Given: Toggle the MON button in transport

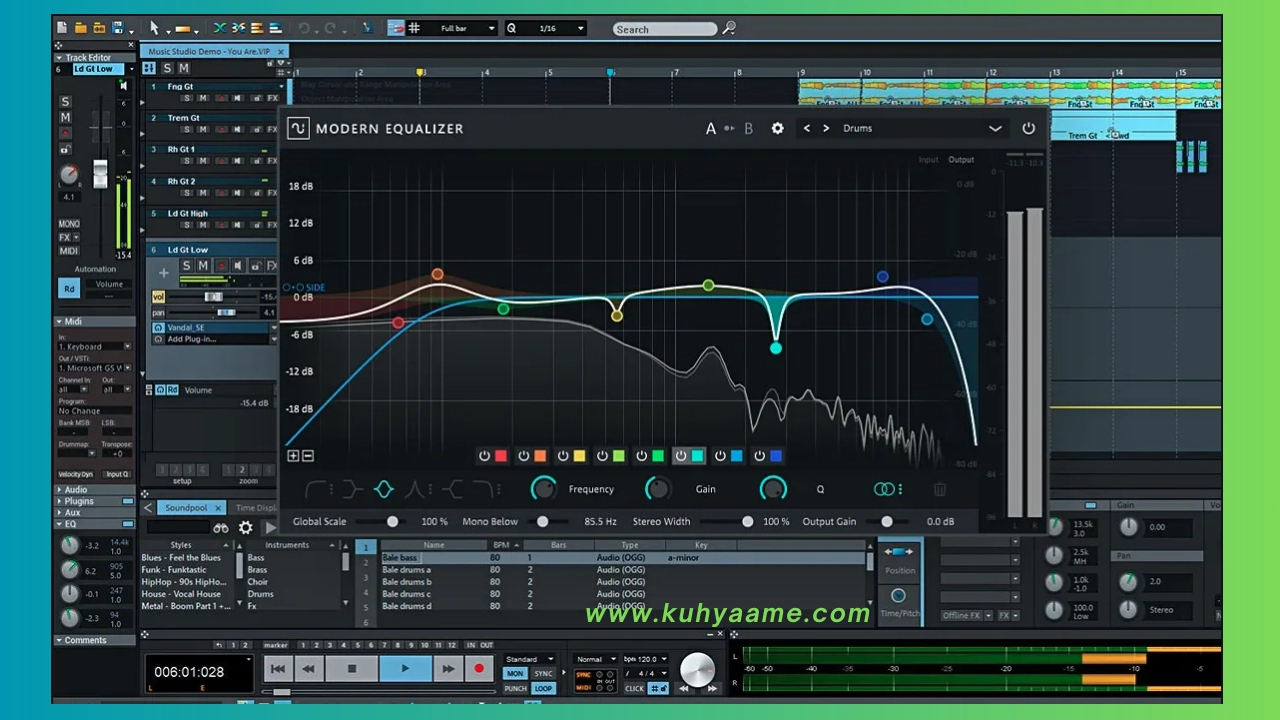Looking at the screenshot, I should pos(515,674).
